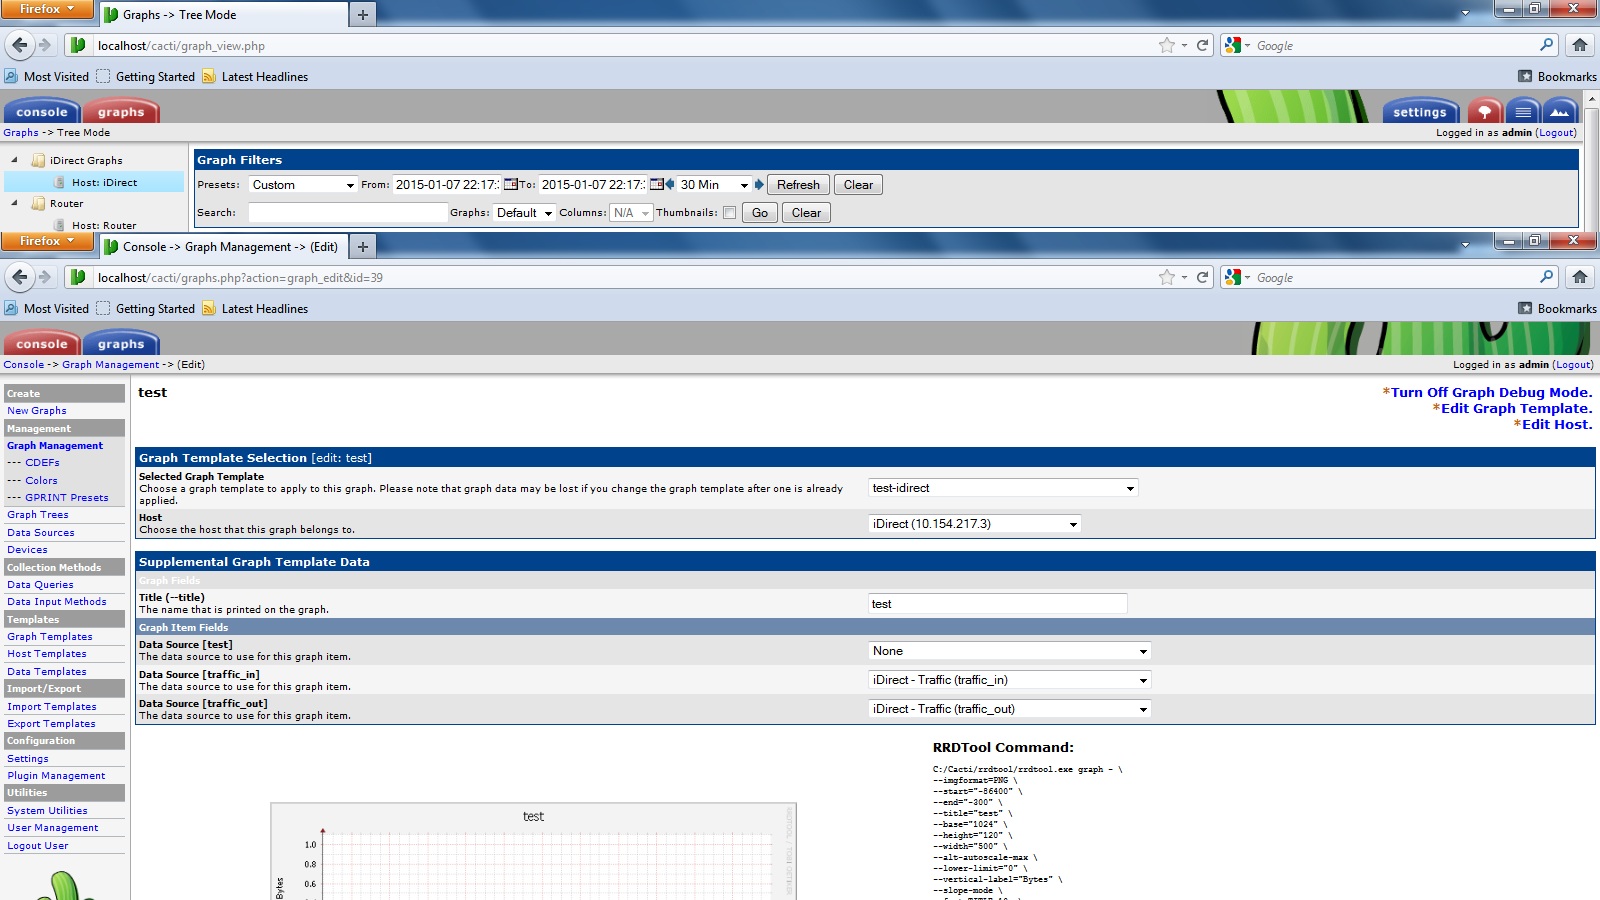This screenshot has height=900, width=1600.
Task: Switch to List view mode icon
Action: [x=1522, y=111]
